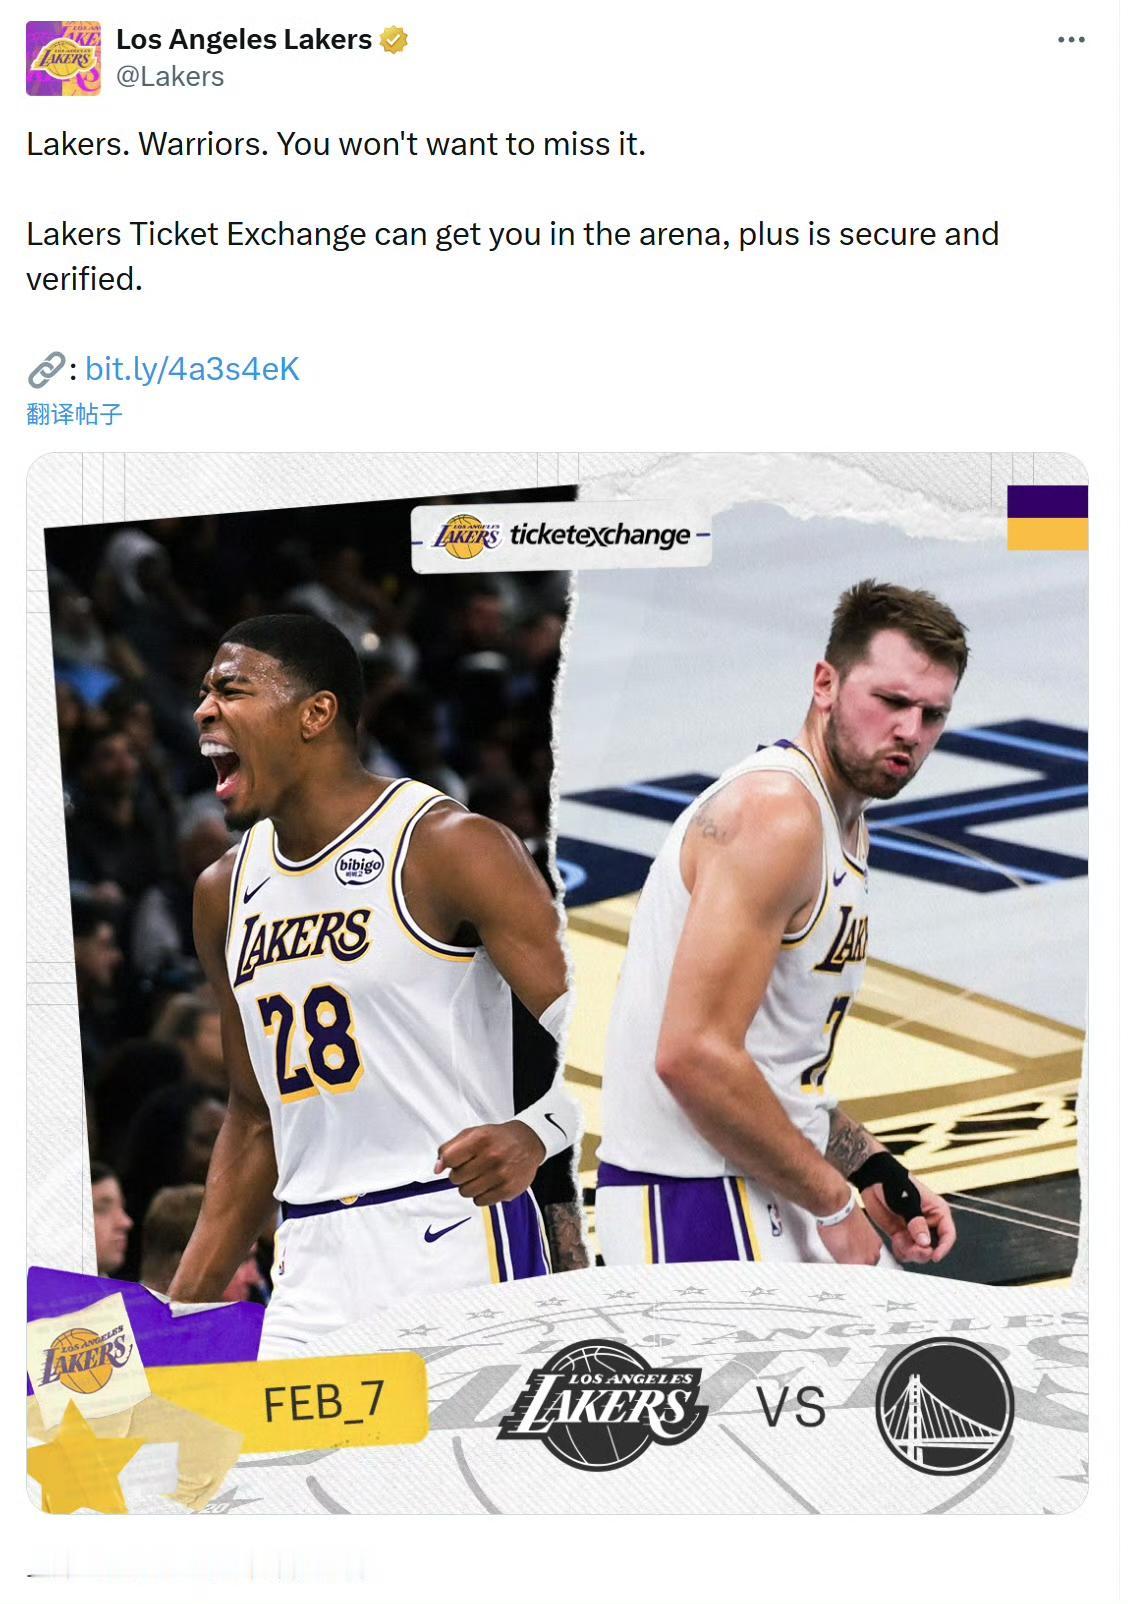
Task: Click the FEB_7 yellow date label
Action: click(x=323, y=1401)
